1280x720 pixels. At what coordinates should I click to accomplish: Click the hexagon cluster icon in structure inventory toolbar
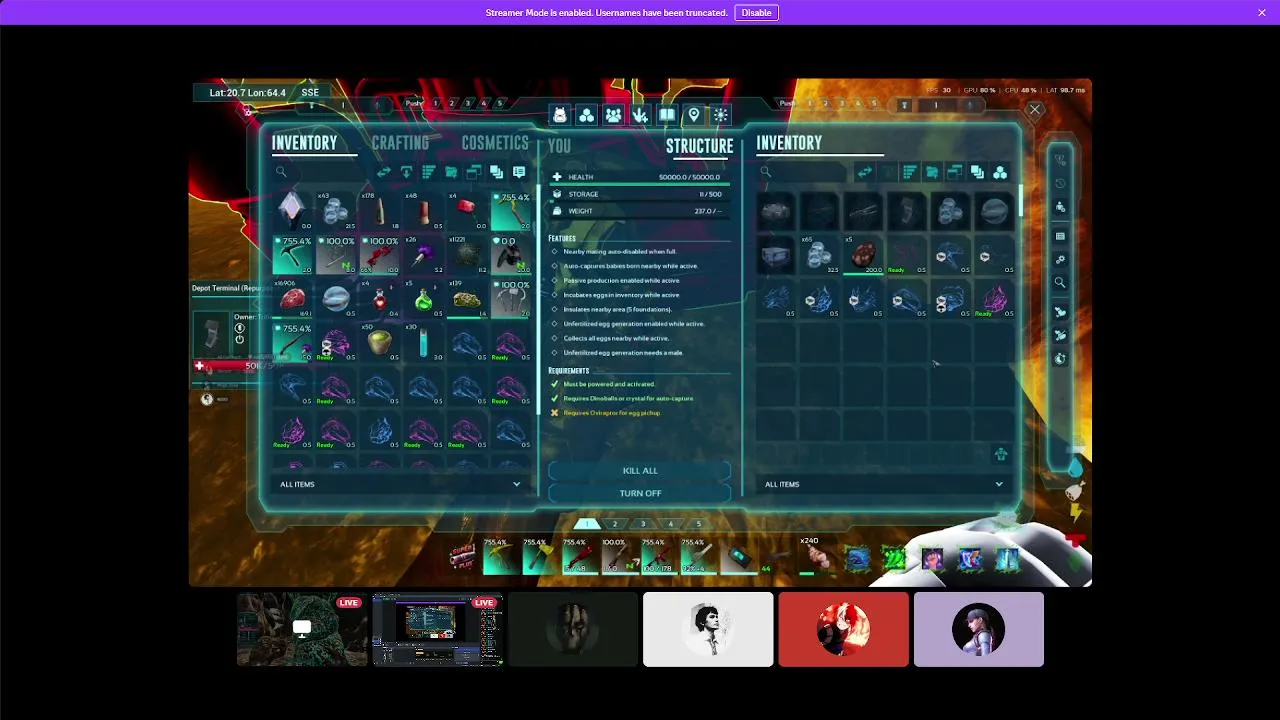click(x=1000, y=172)
